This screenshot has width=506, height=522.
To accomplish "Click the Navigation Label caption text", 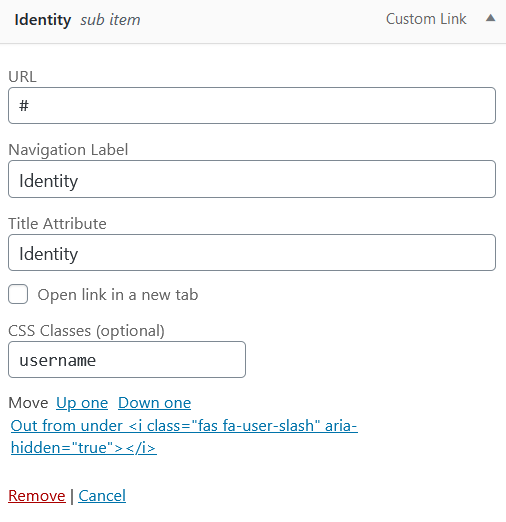I will click(68, 150).
